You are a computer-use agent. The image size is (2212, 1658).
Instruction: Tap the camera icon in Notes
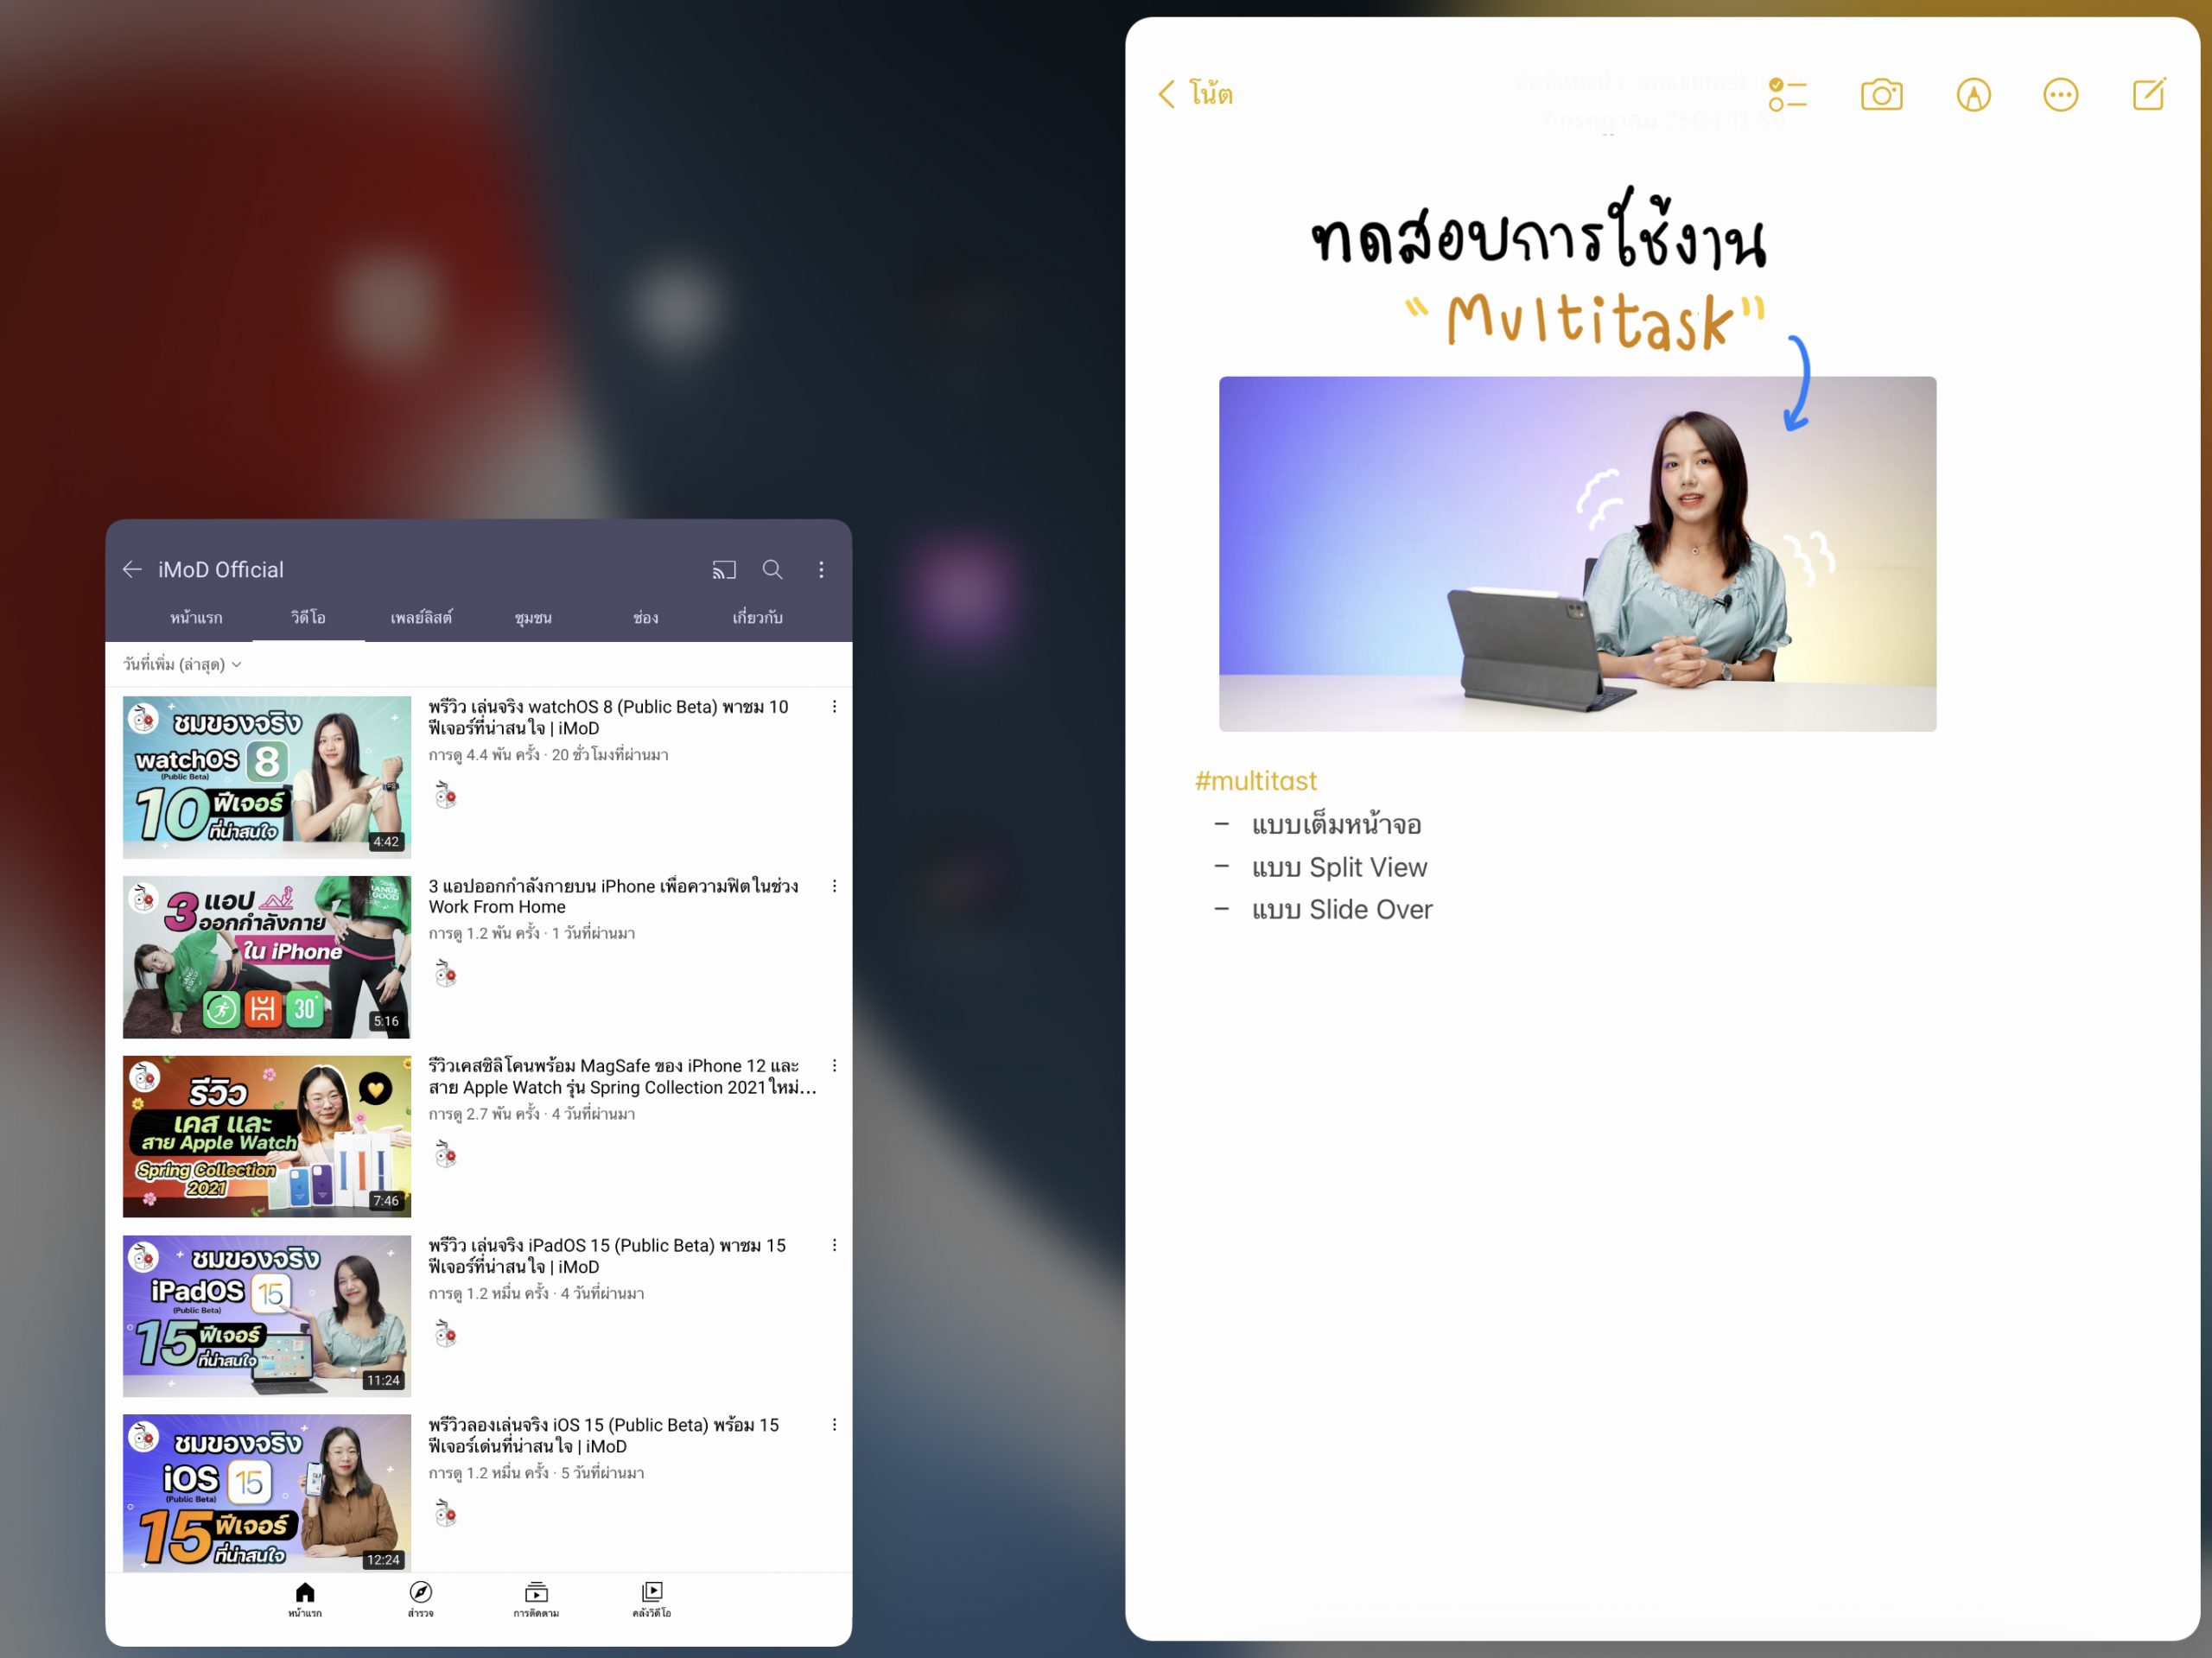1881,95
